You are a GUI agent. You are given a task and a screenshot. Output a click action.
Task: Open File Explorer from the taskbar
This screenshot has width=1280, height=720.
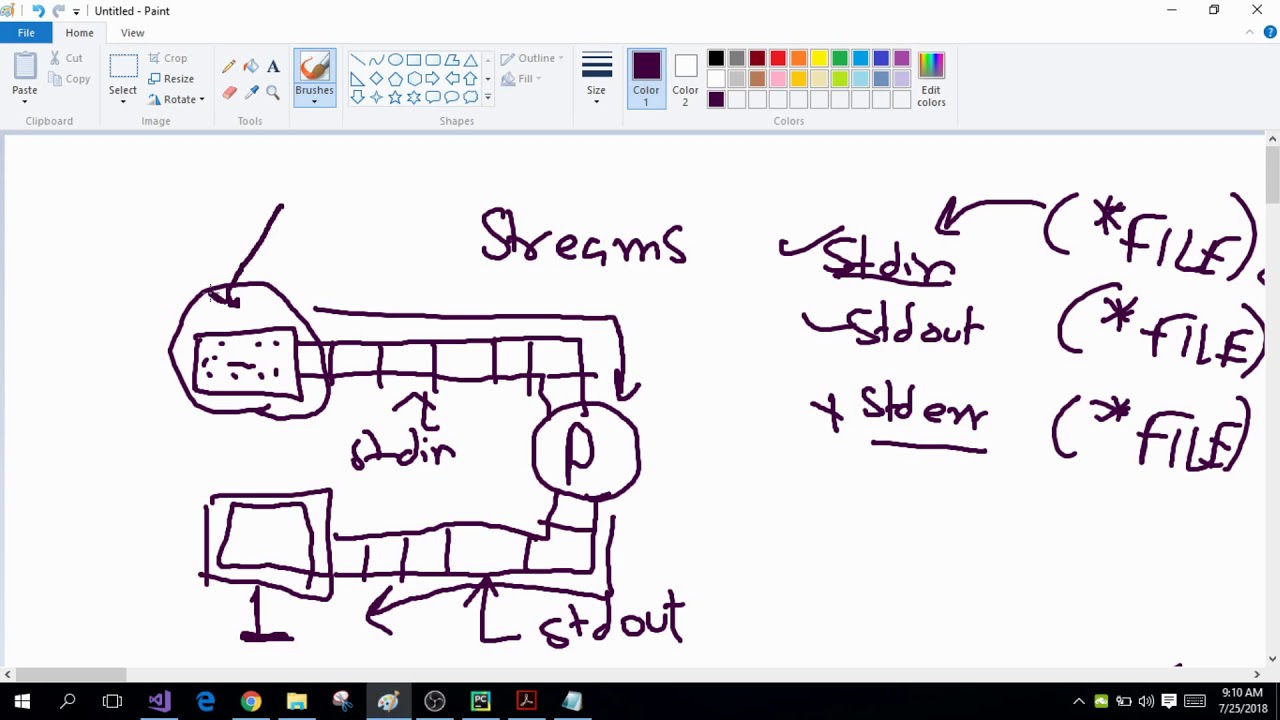click(x=297, y=701)
